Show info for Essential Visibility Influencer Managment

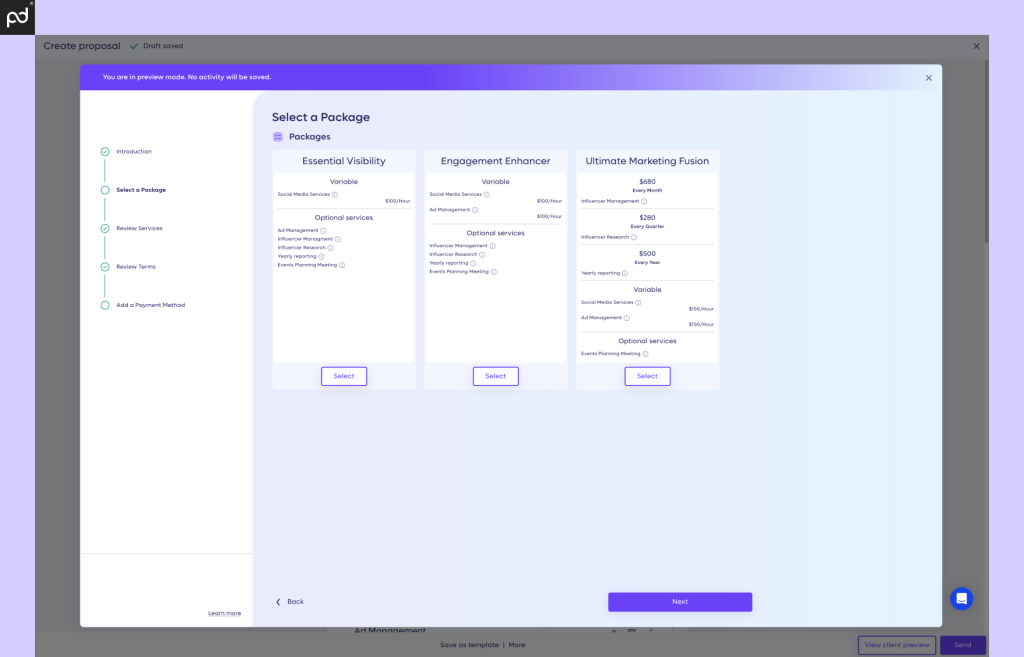(338, 239)
